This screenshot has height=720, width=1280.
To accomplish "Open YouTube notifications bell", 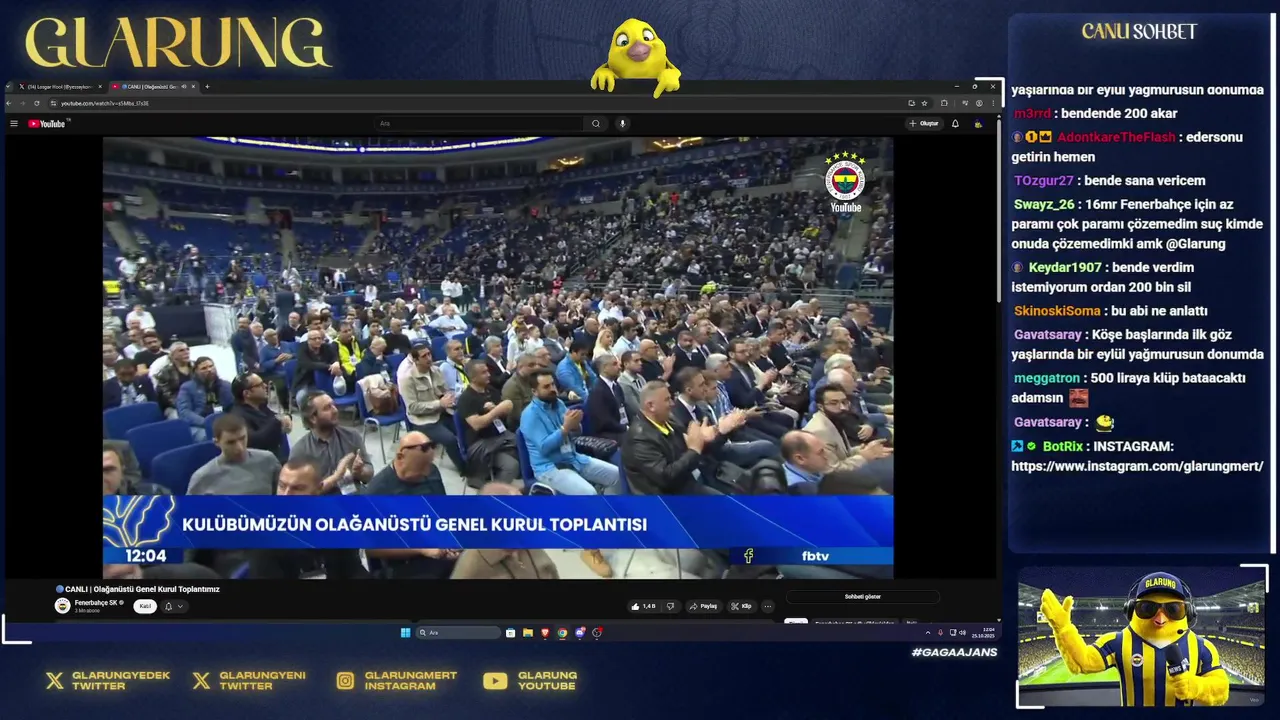I will pyautogui.click(x=955, y=123).
